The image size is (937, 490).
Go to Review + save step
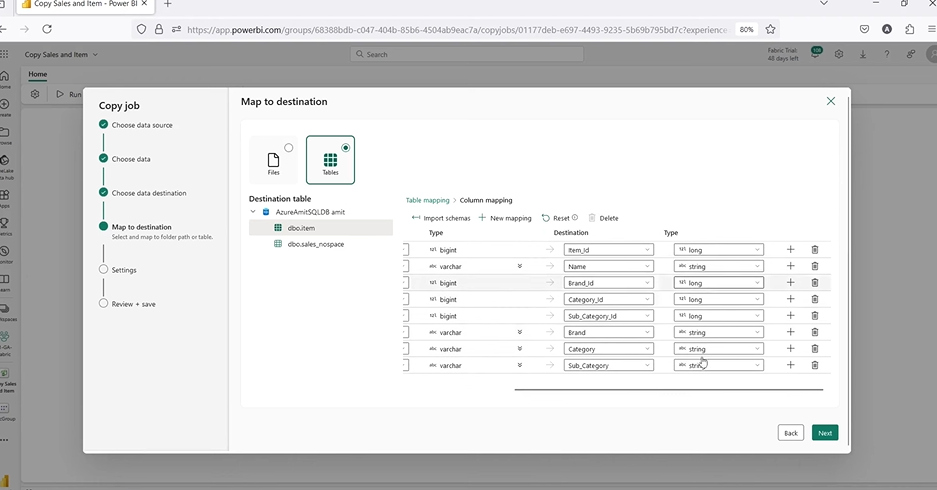tap(133, 304)
